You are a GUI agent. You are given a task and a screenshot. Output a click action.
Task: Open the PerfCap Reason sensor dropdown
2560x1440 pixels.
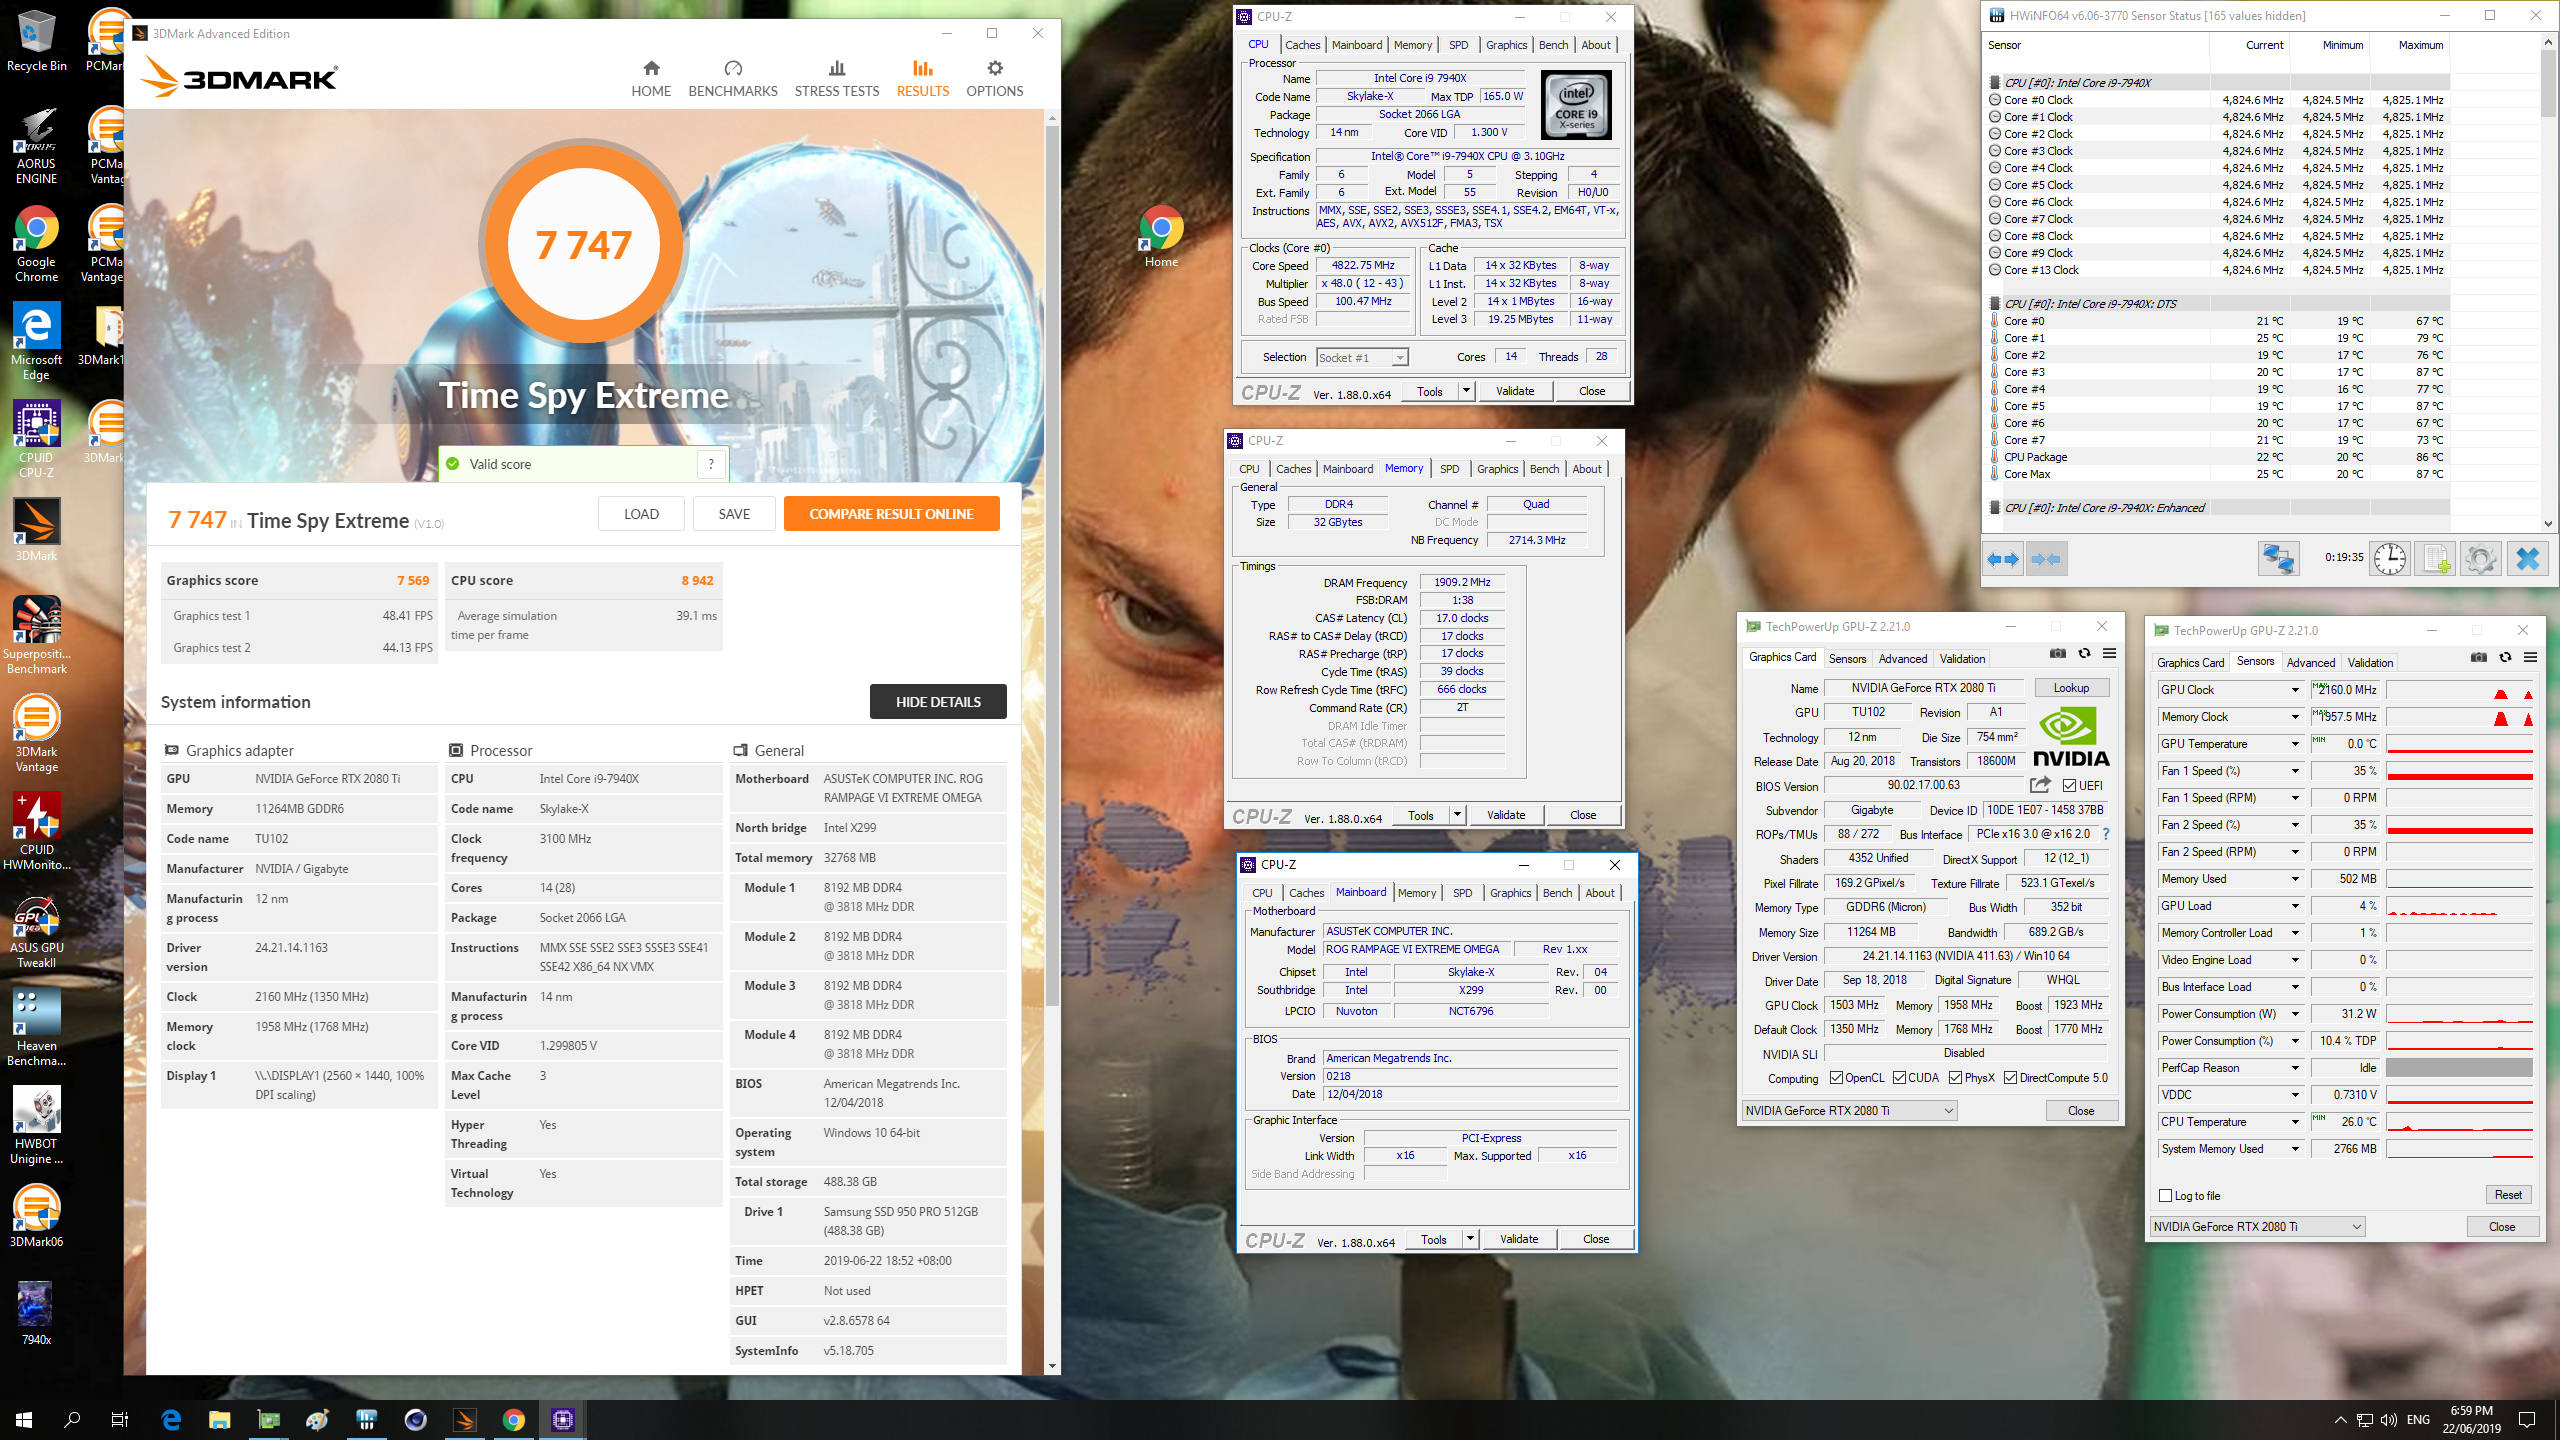pos(2295,1068)
